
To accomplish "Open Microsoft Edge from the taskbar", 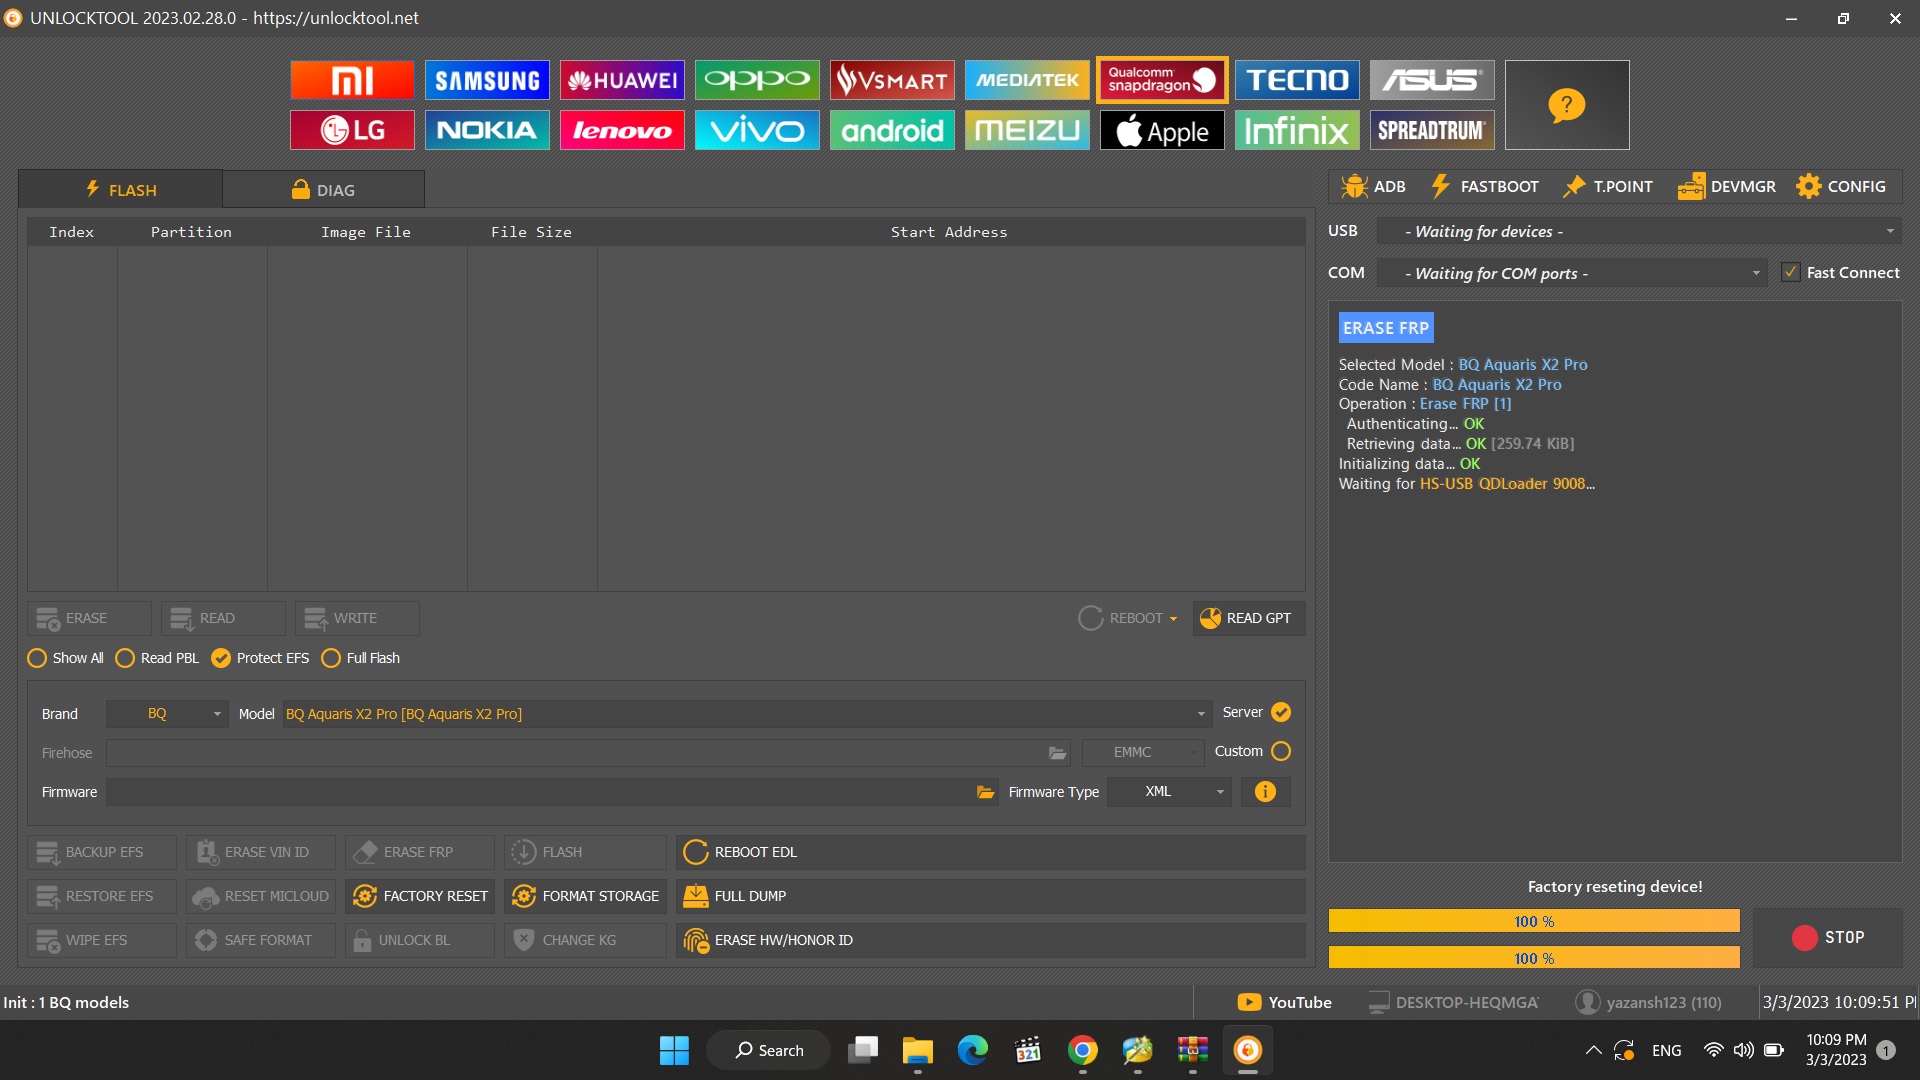I will 972,1050.
